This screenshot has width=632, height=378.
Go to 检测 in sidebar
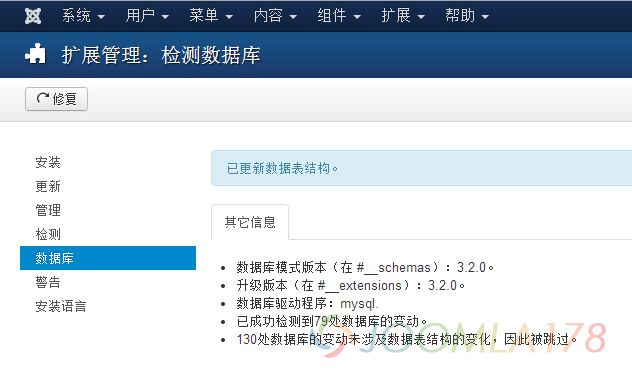(48, 234)
